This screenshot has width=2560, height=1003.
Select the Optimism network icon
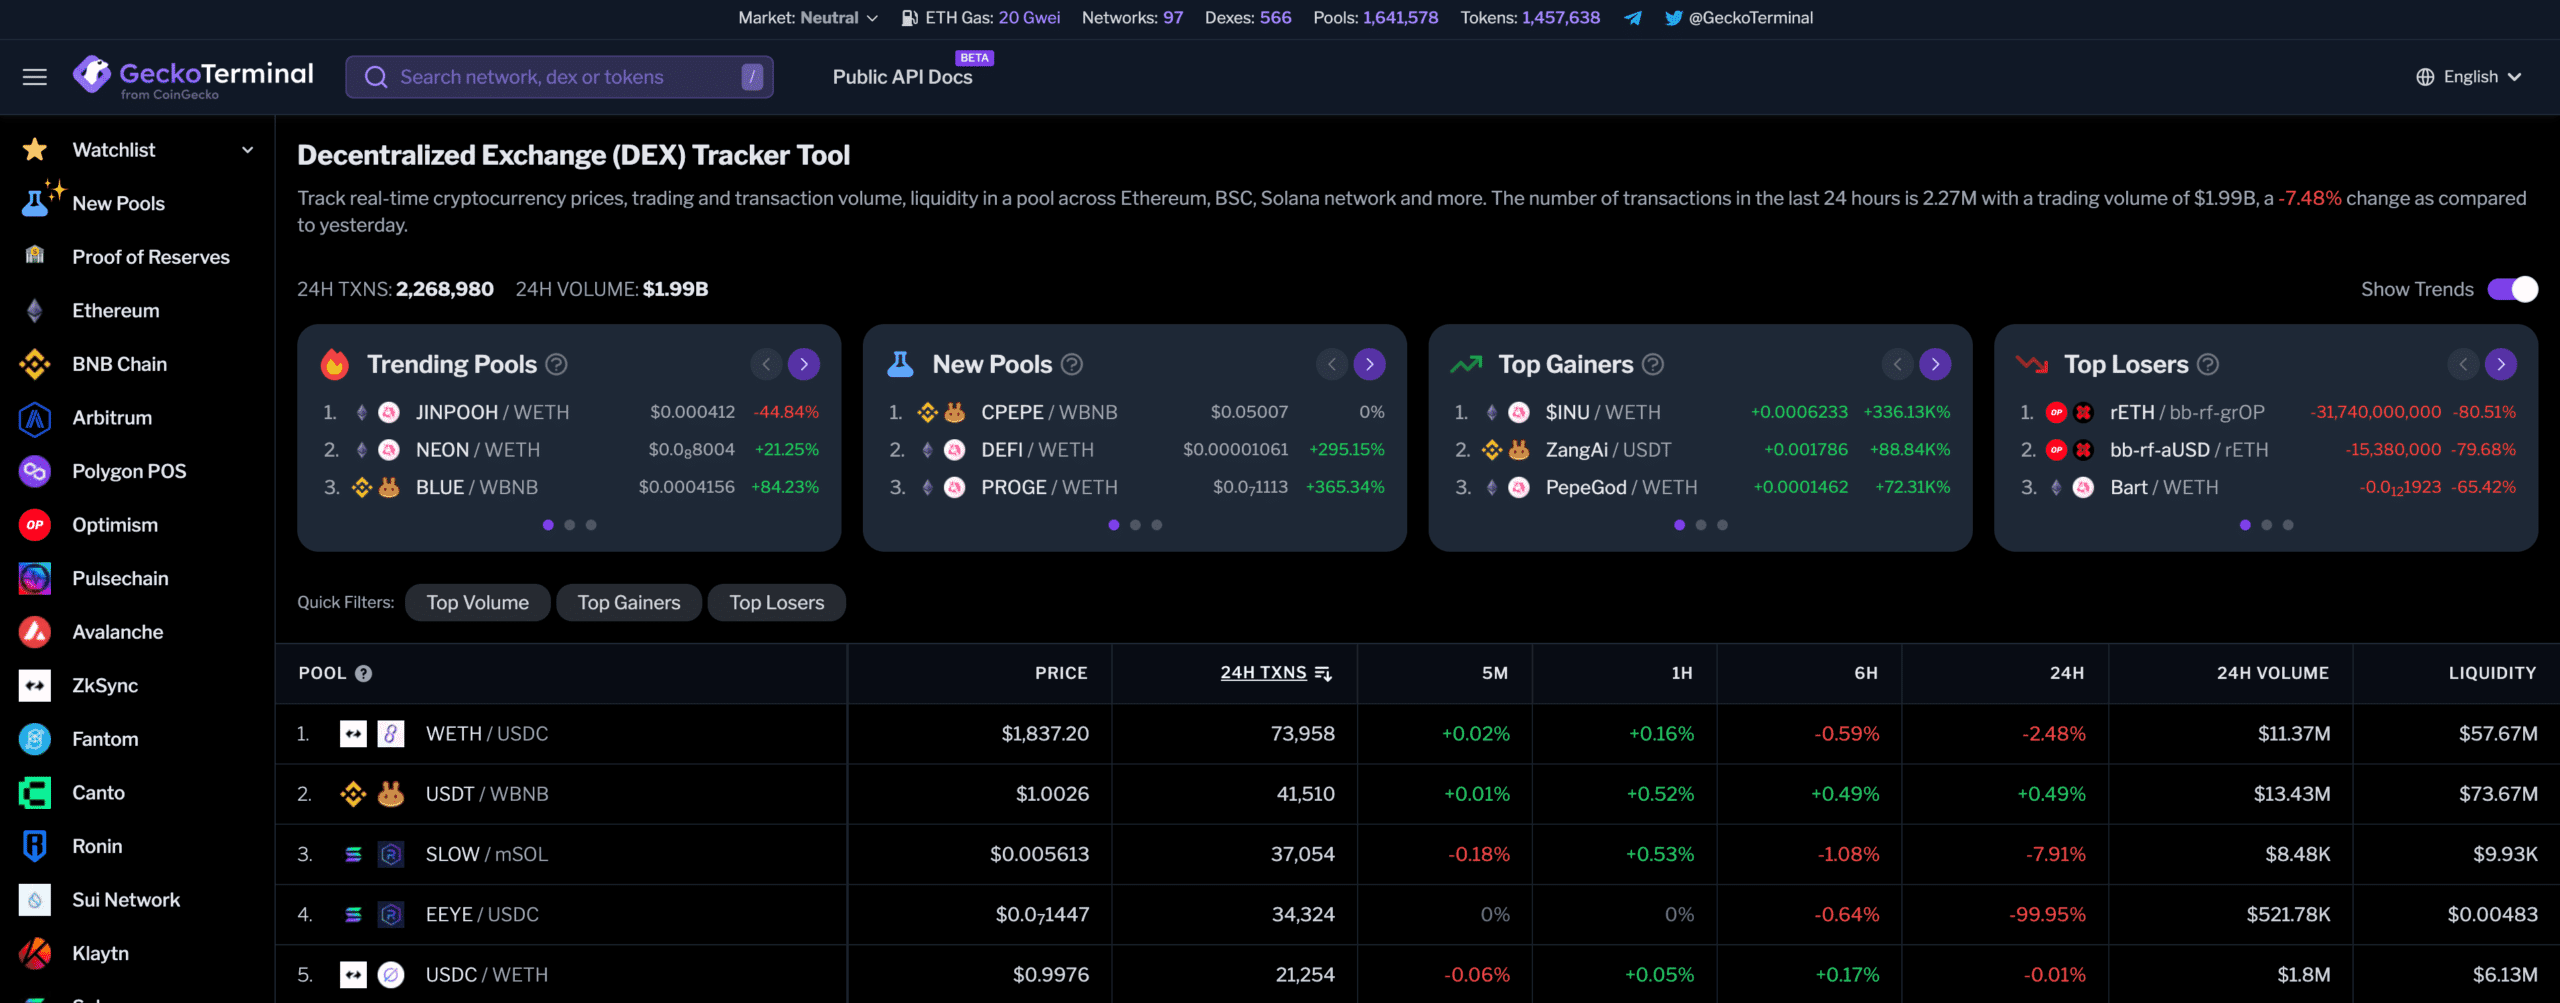pyautogui.click(x=35, y=525)
